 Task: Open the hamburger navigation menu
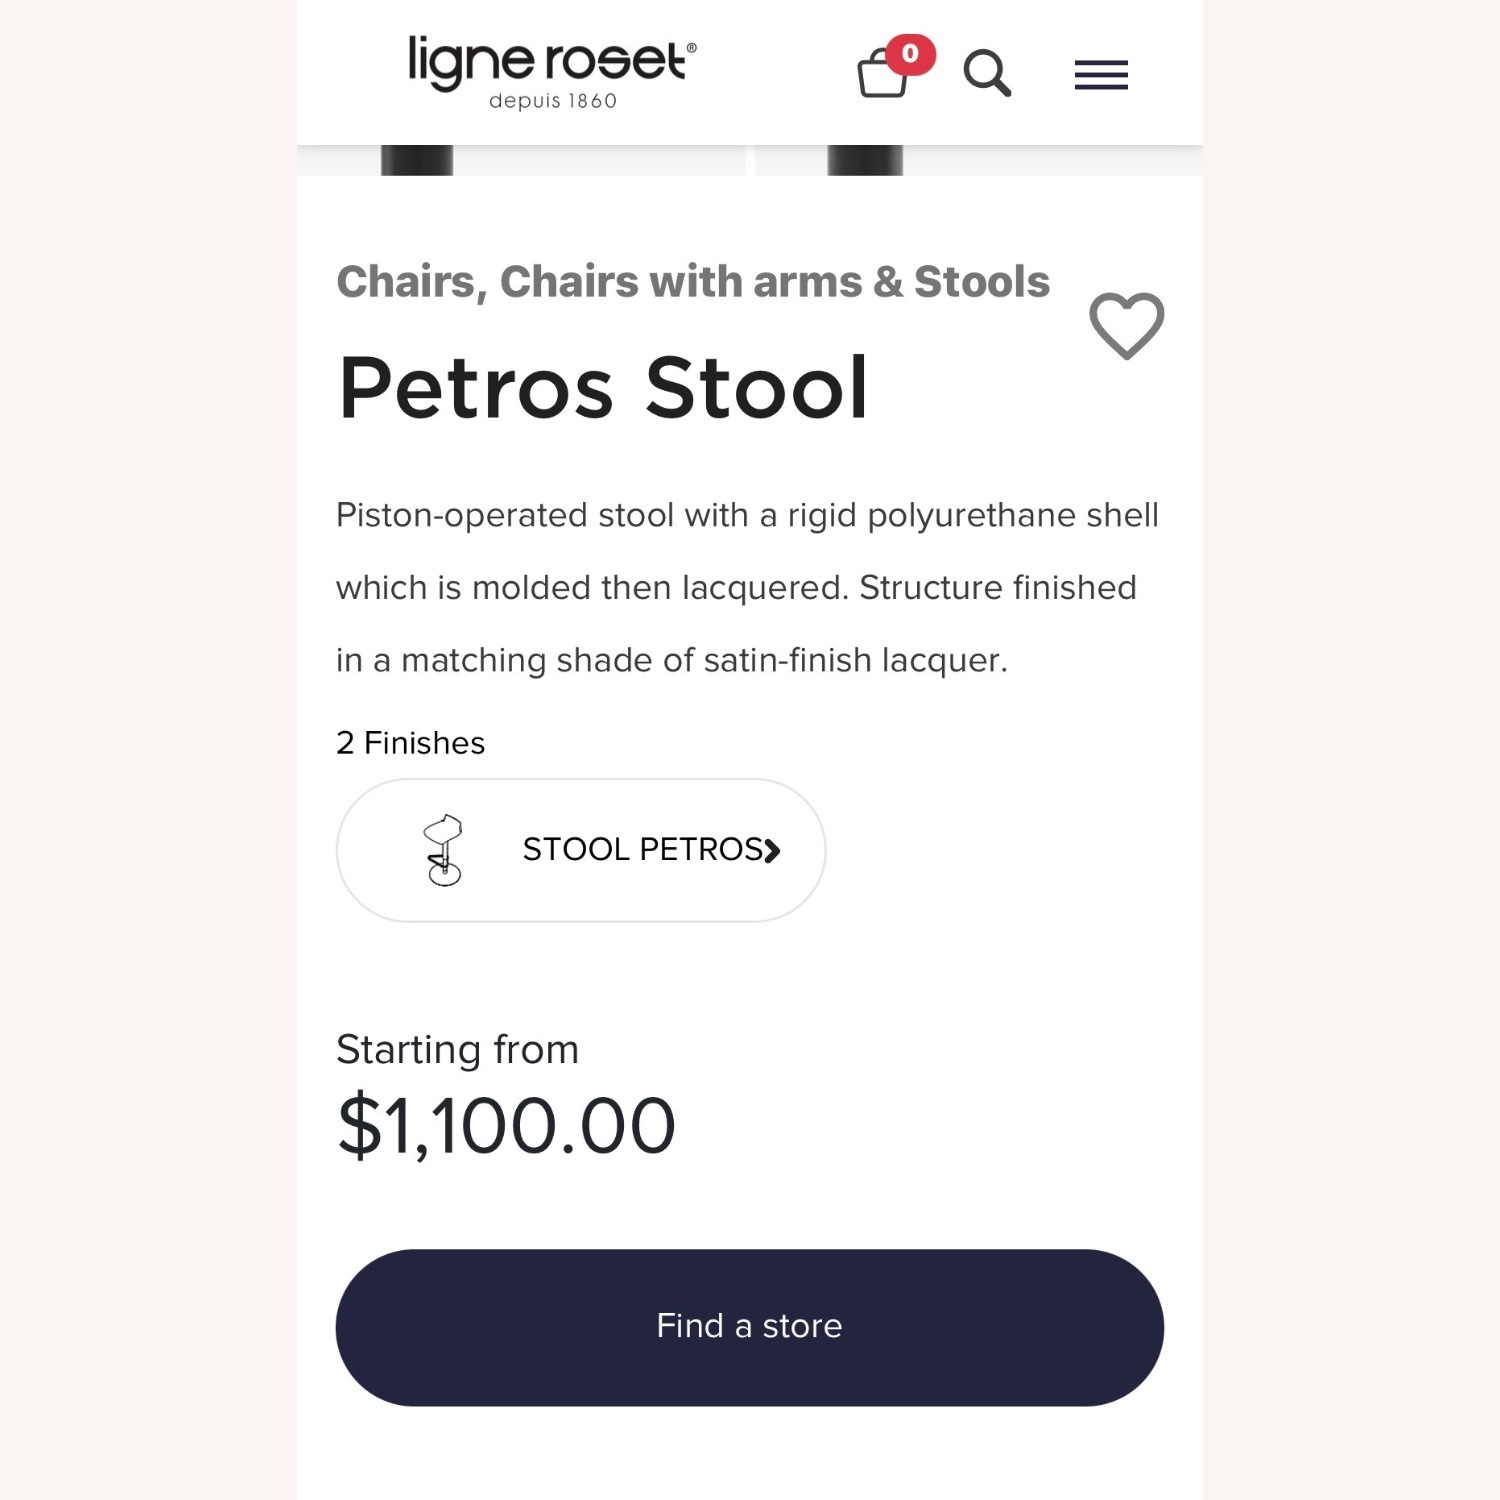pyautogui.click(x=1101, y=75)
